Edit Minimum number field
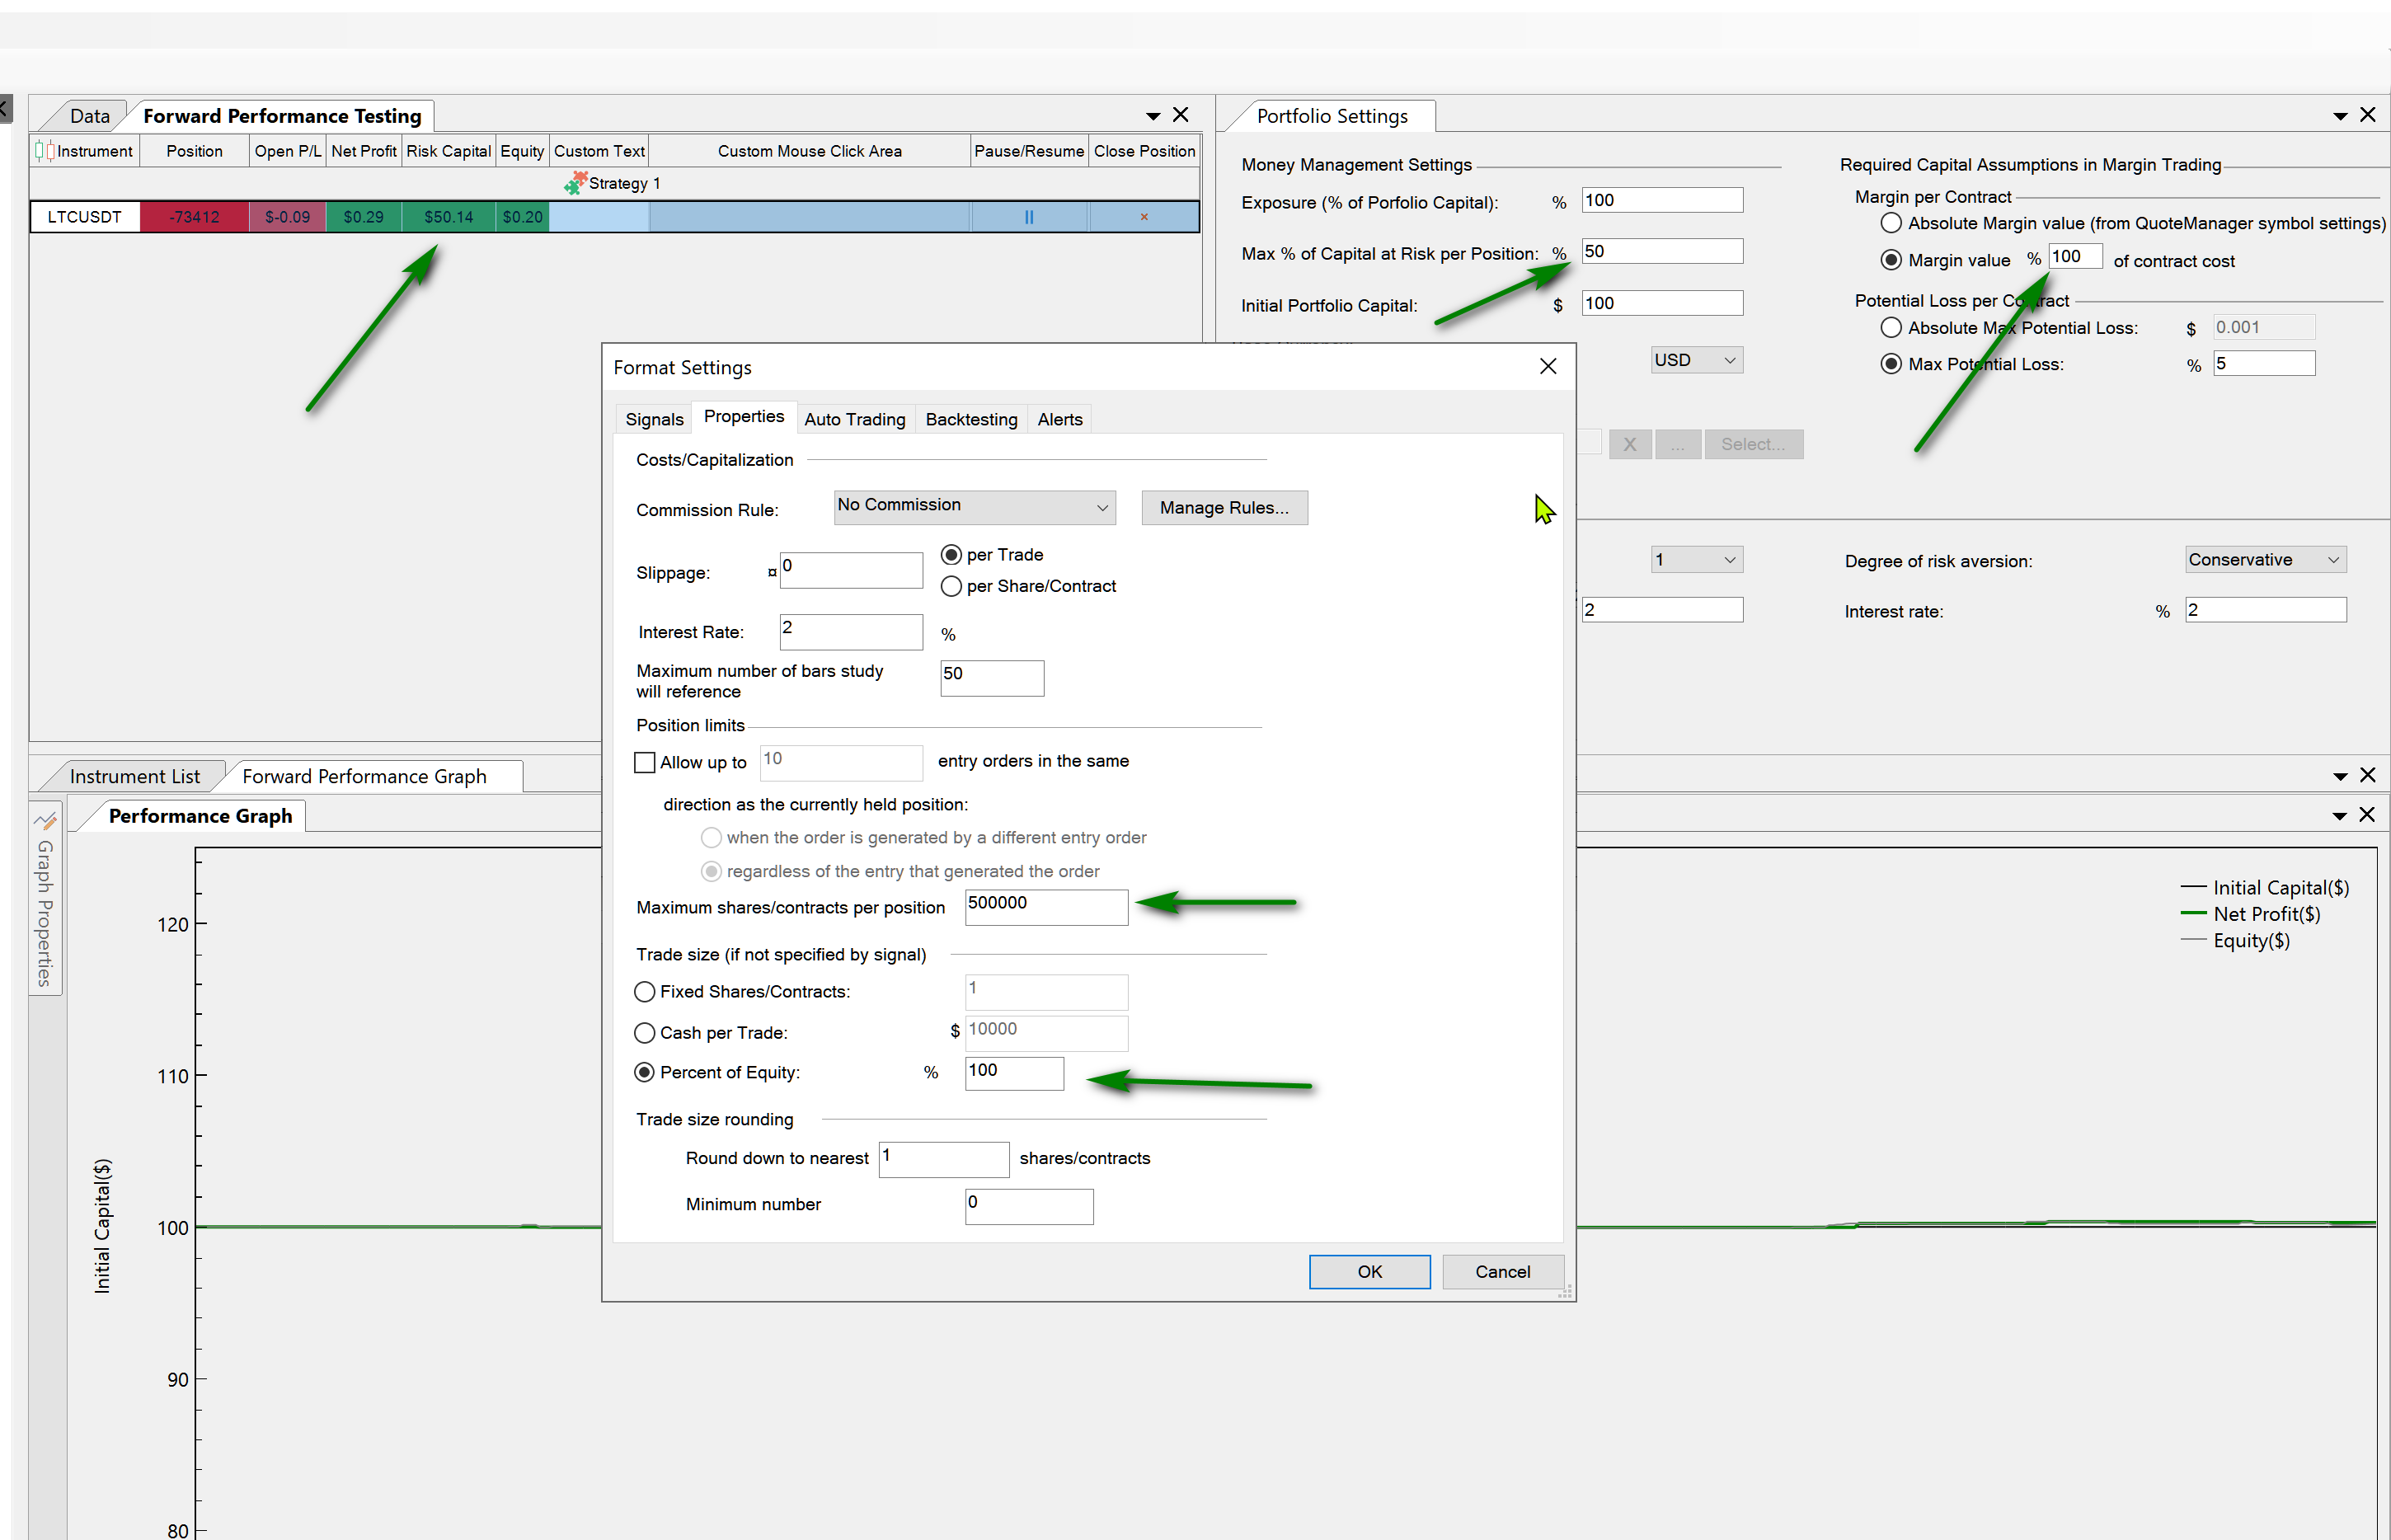This screenshot has height=1540, width=2391. [x=1029, y=1206]
